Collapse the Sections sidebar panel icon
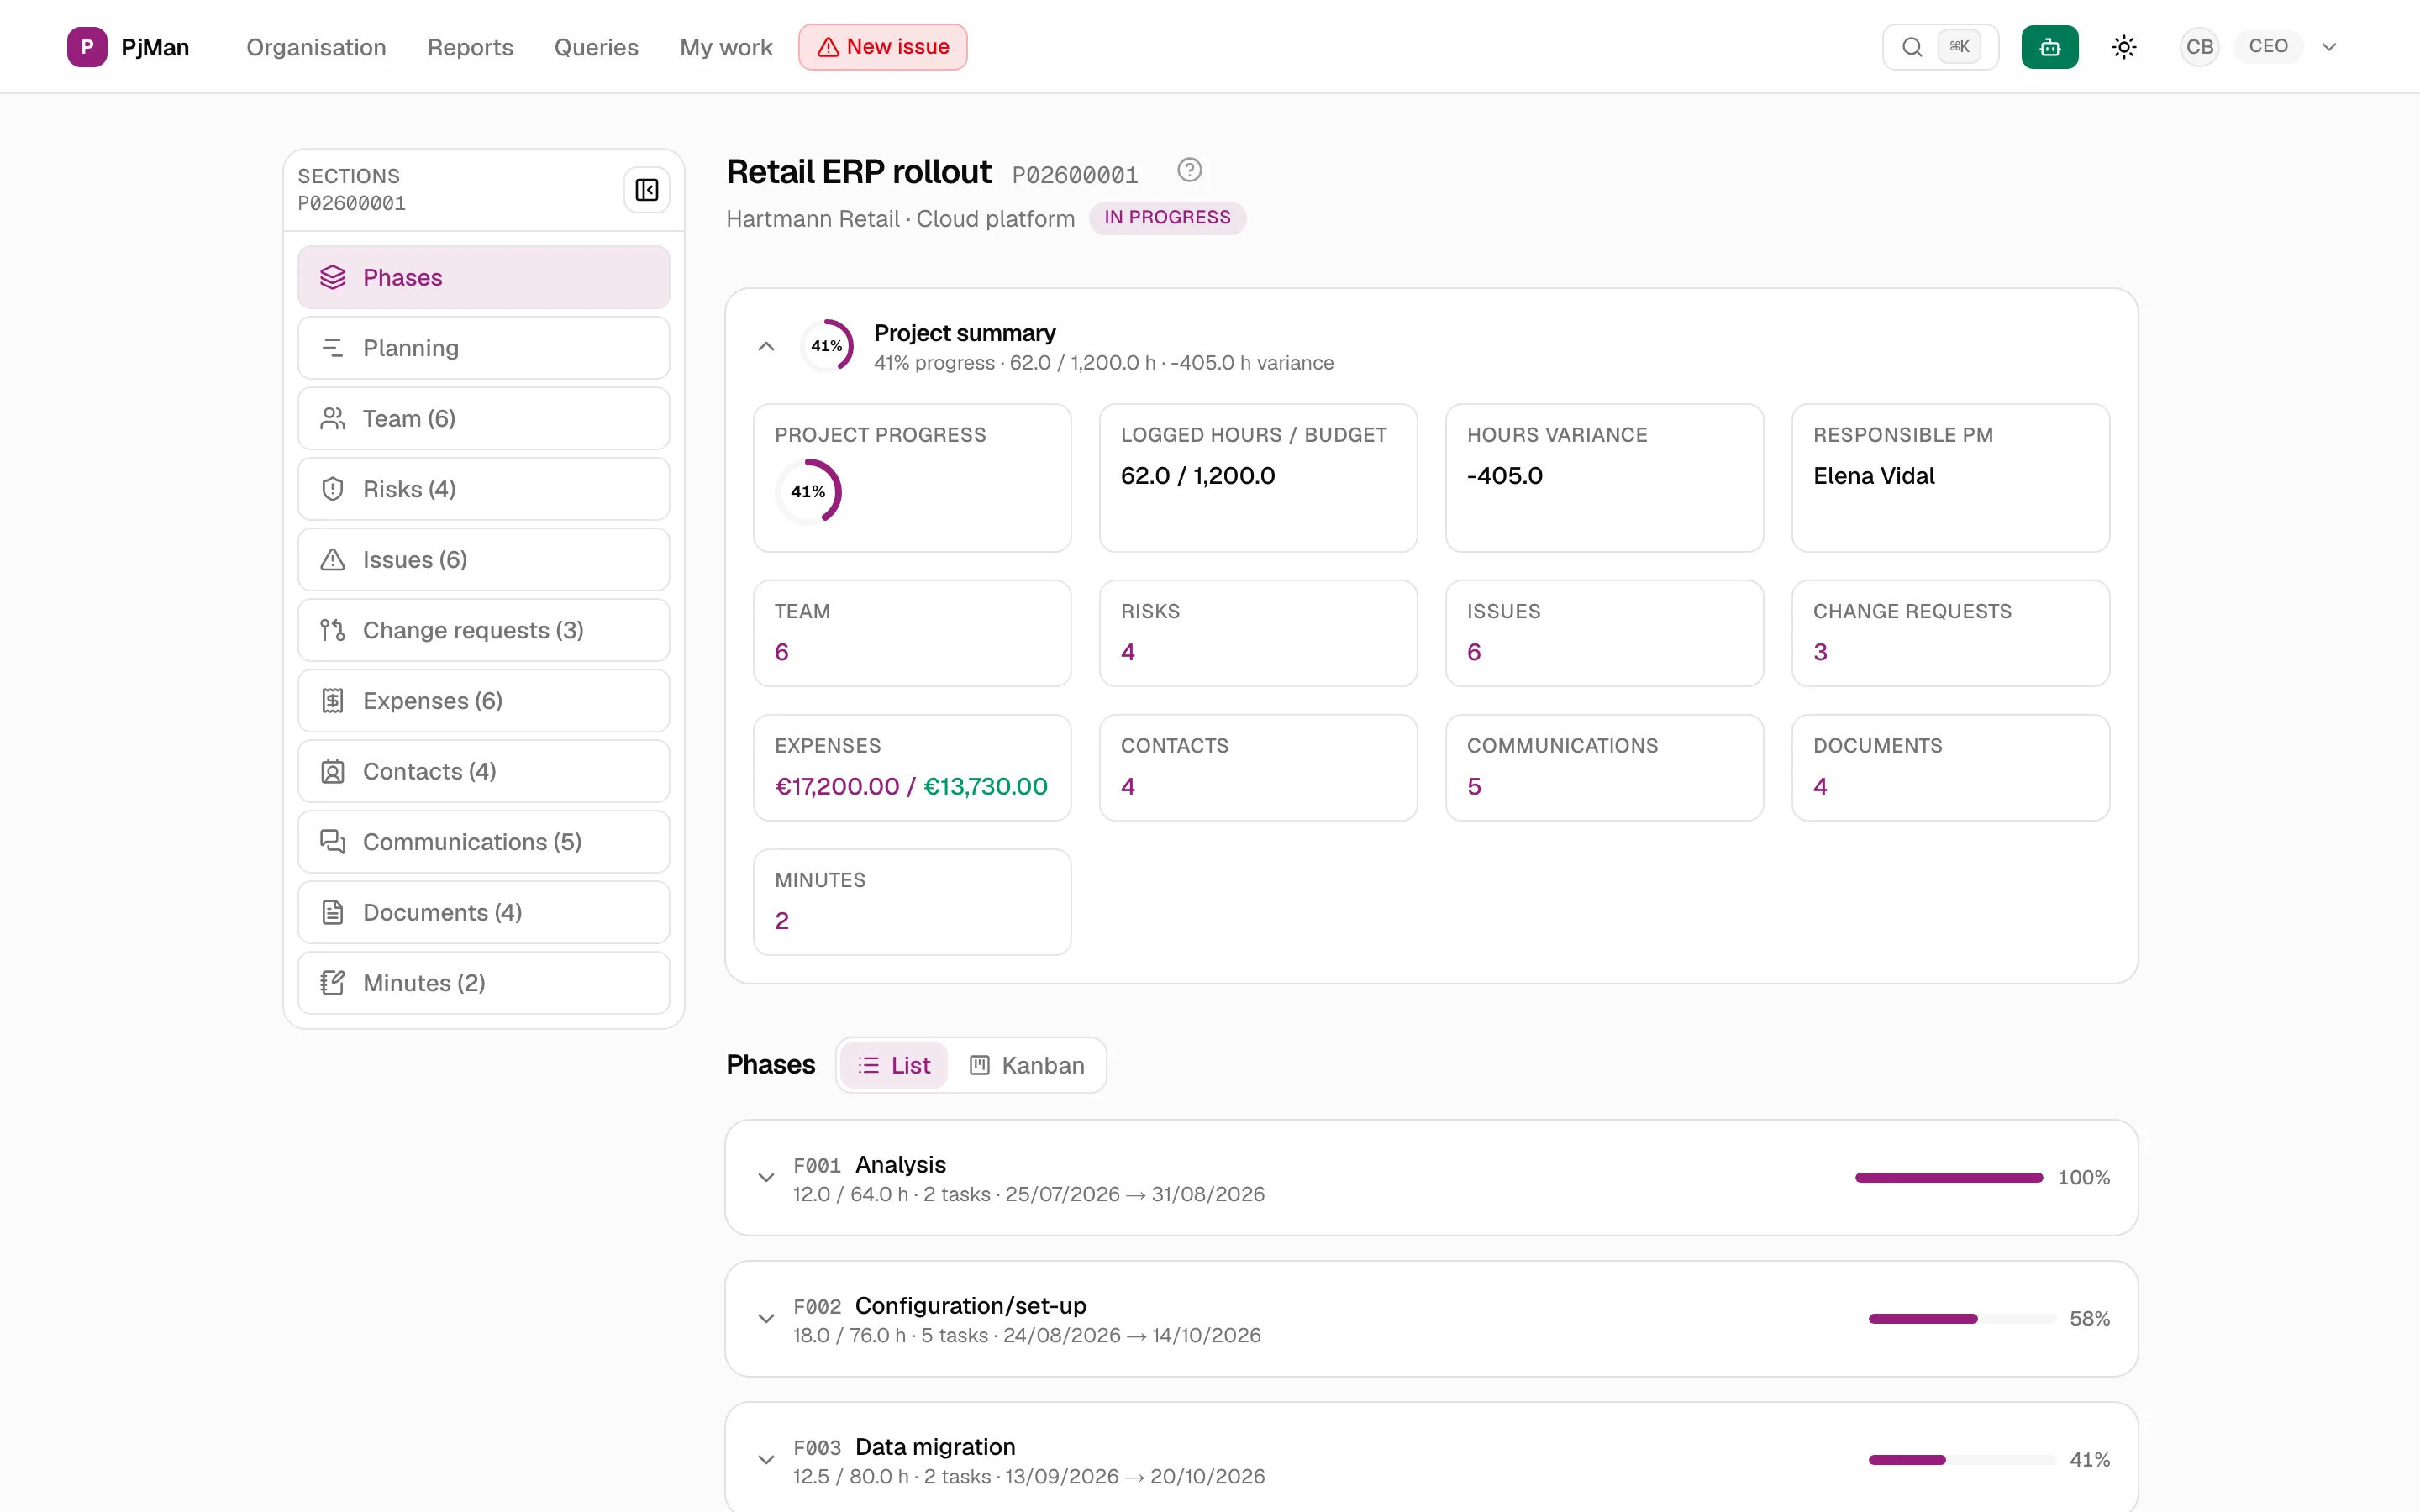Viewport: 2420px width, 1512px height. 647,190
